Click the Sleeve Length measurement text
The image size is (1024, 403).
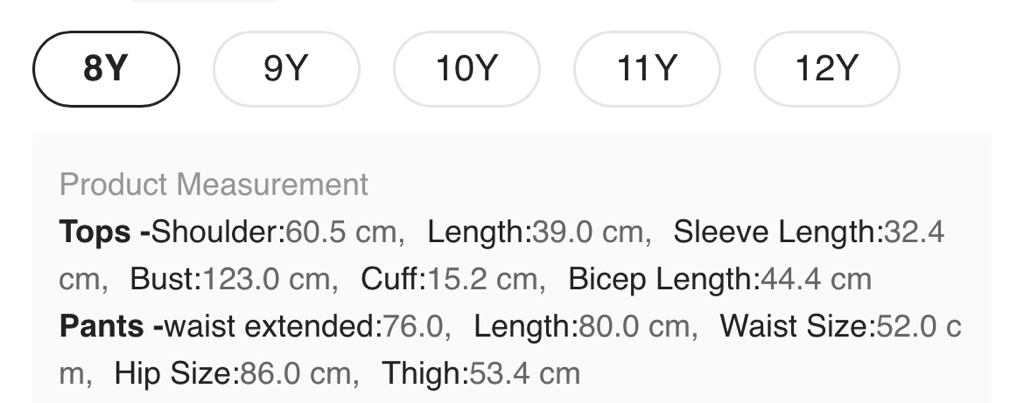[x=808, y=232]
